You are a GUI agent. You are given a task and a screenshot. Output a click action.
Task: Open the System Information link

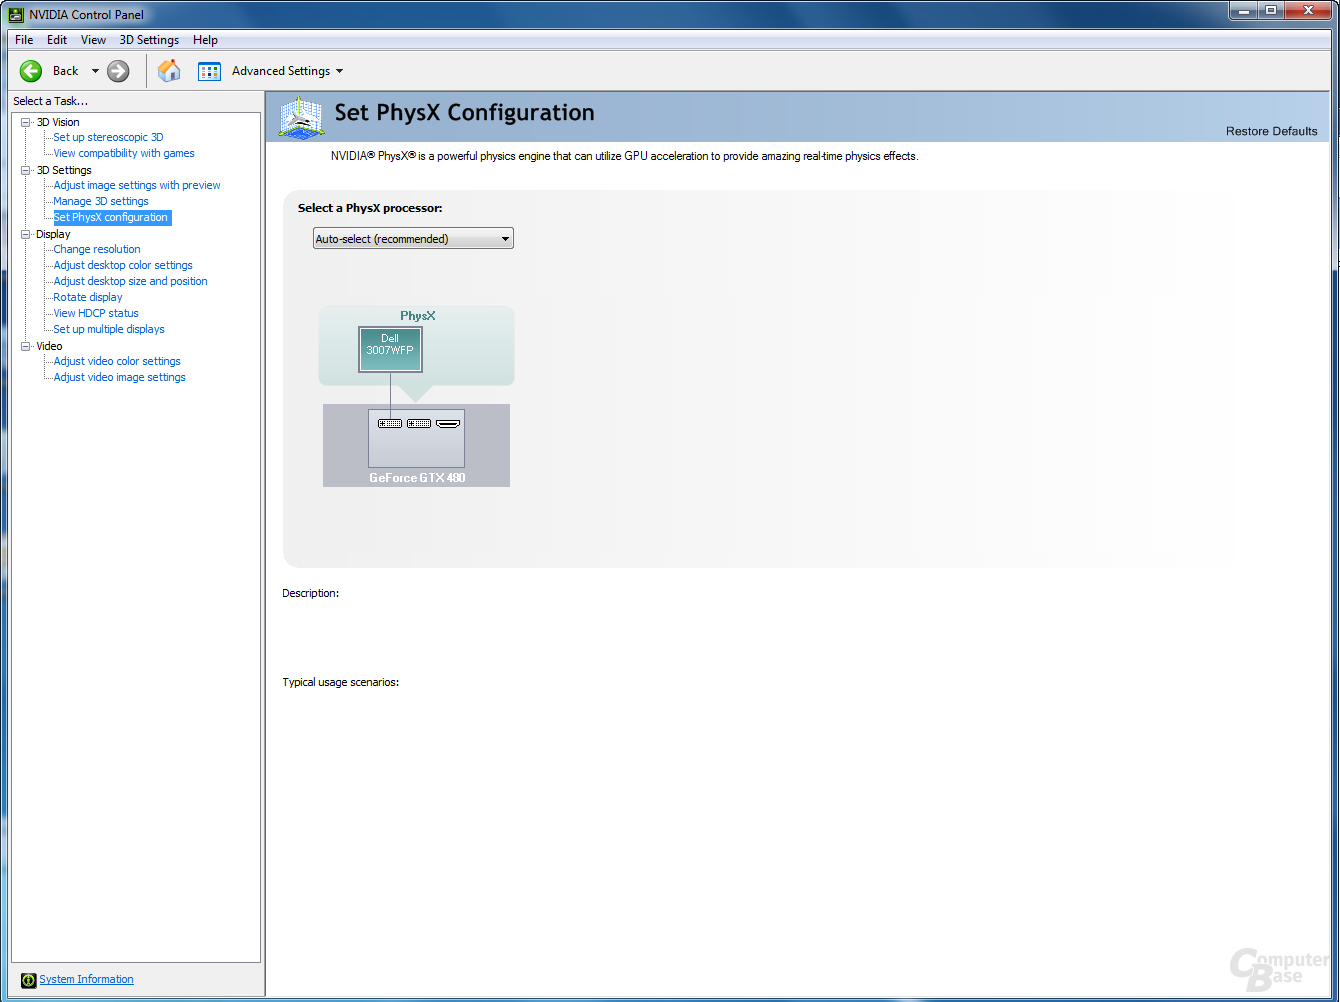pyautogui.click(x=86, y=980)
